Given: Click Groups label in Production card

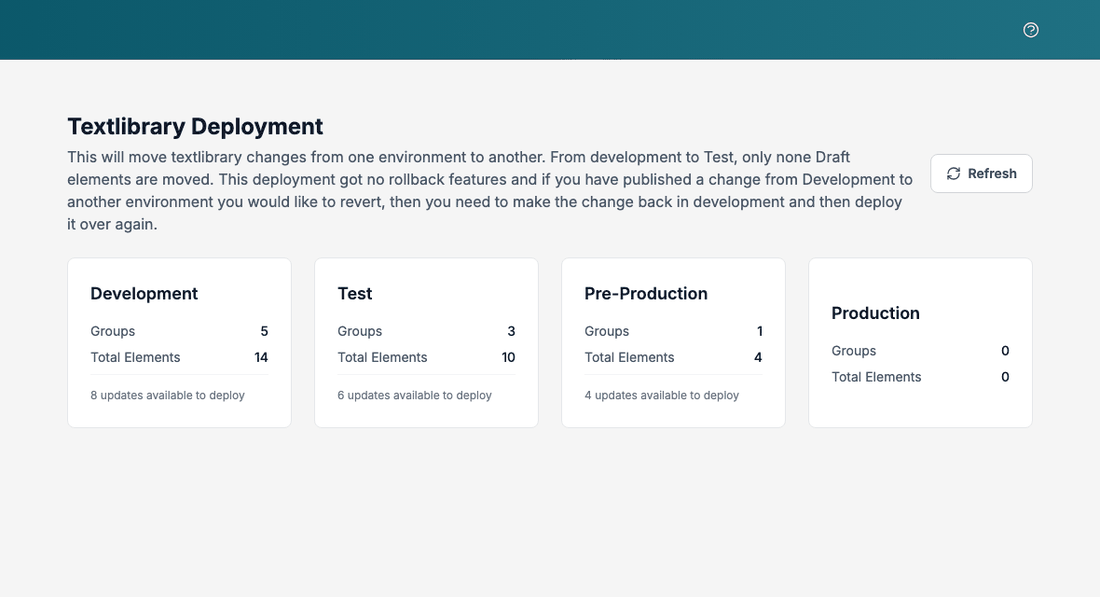Looking at the screenshot, I should [x=854, y=351].
